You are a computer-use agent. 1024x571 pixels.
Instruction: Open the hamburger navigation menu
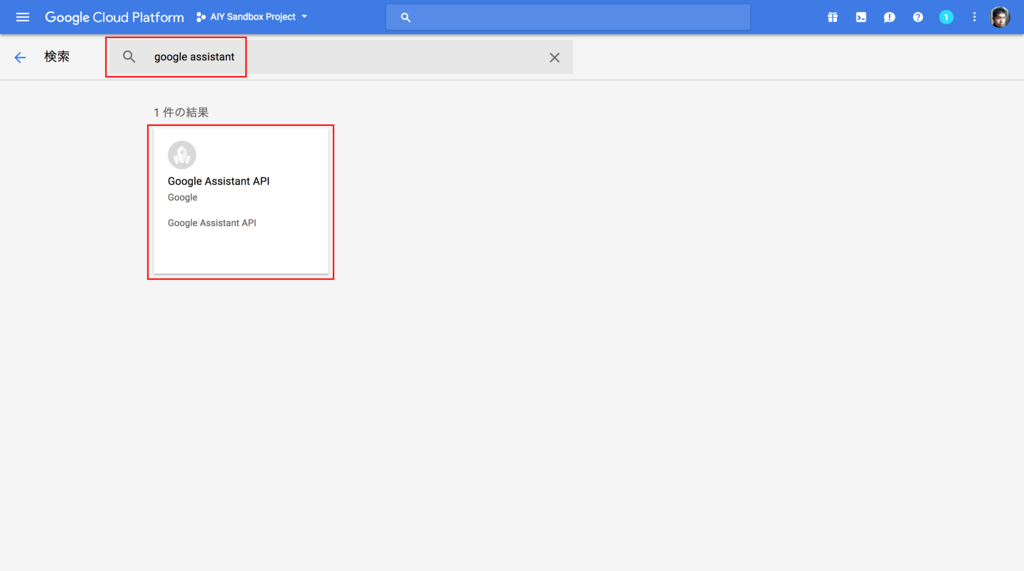click(22, 17)
